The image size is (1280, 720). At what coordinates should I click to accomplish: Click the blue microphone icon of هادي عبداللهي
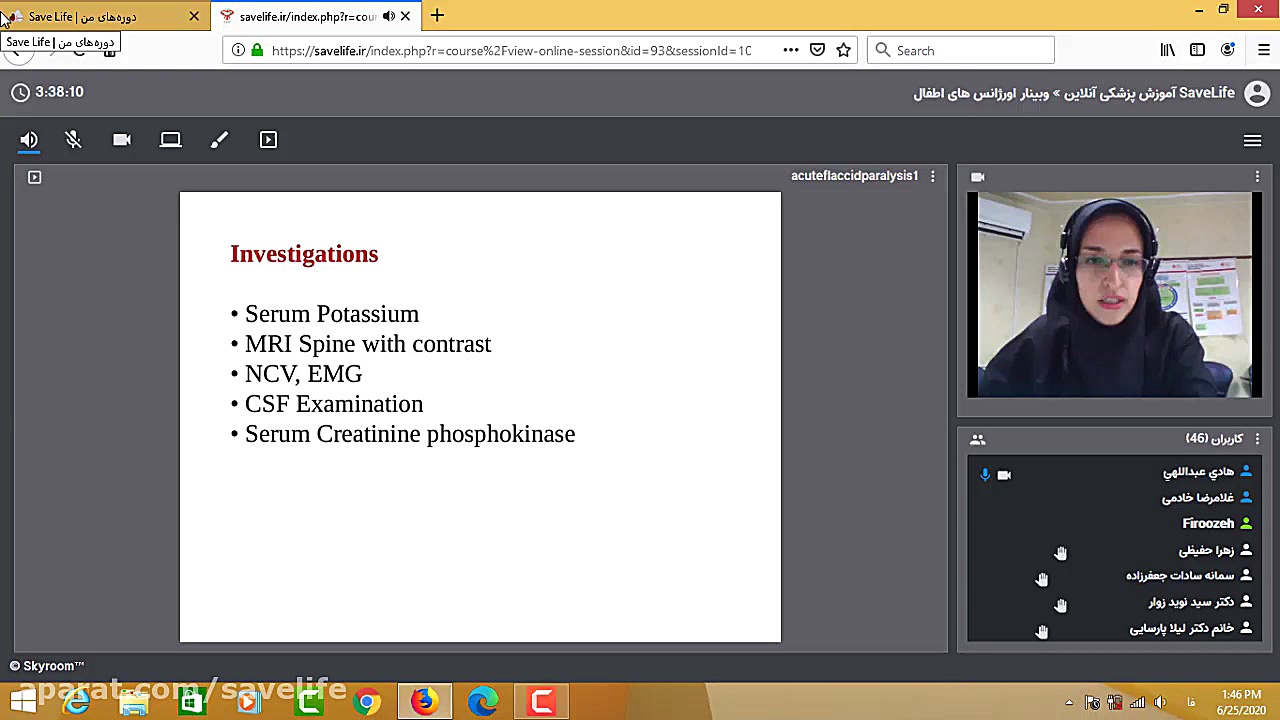coord(985,475)
